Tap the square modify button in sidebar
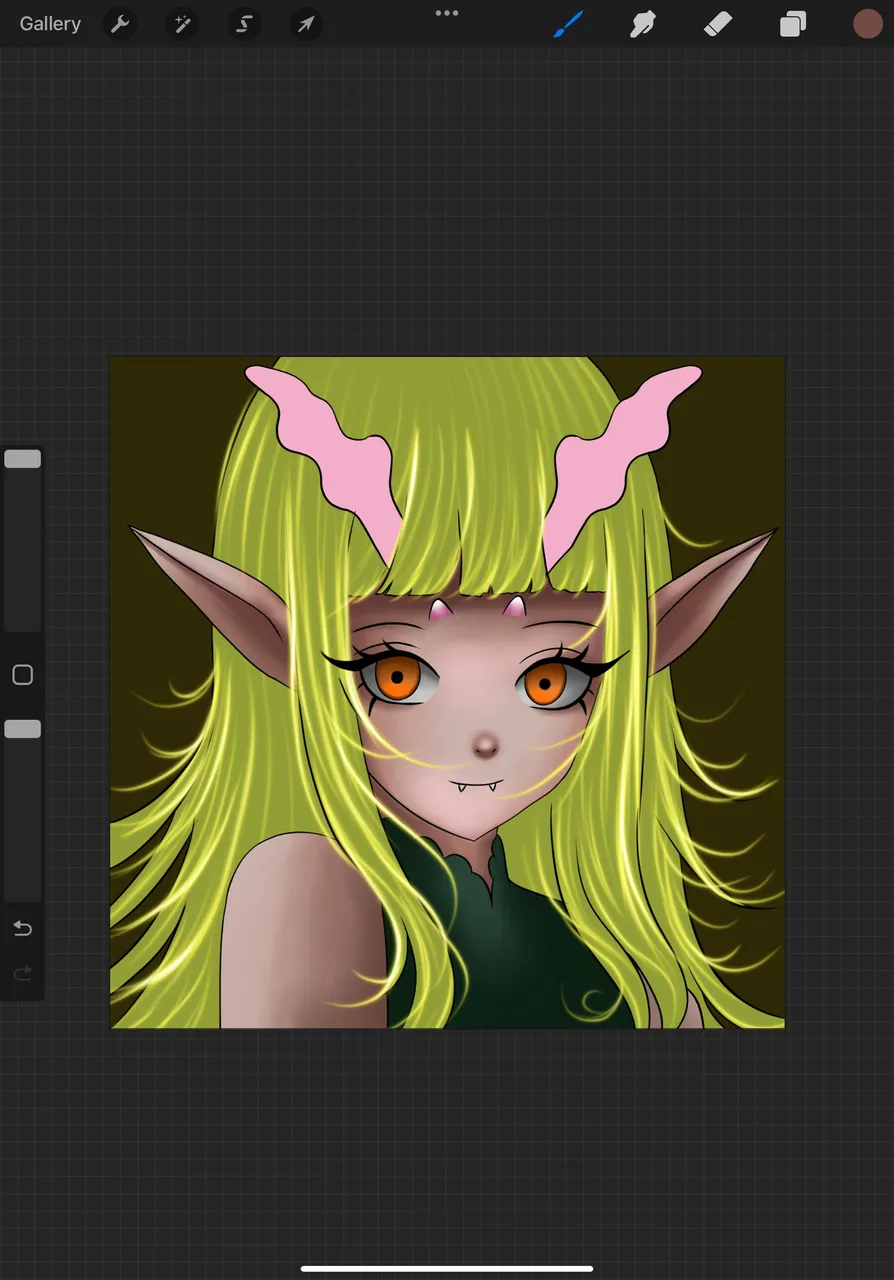The width and height of the screenshot is (894, 1280). pyautogui.click(x=22, y=675)
